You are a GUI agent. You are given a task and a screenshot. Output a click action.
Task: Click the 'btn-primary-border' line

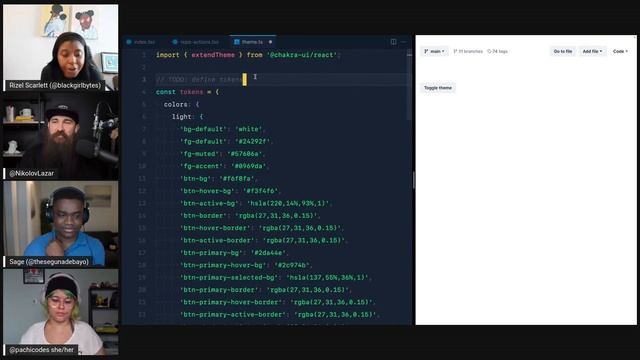(266, 290)
